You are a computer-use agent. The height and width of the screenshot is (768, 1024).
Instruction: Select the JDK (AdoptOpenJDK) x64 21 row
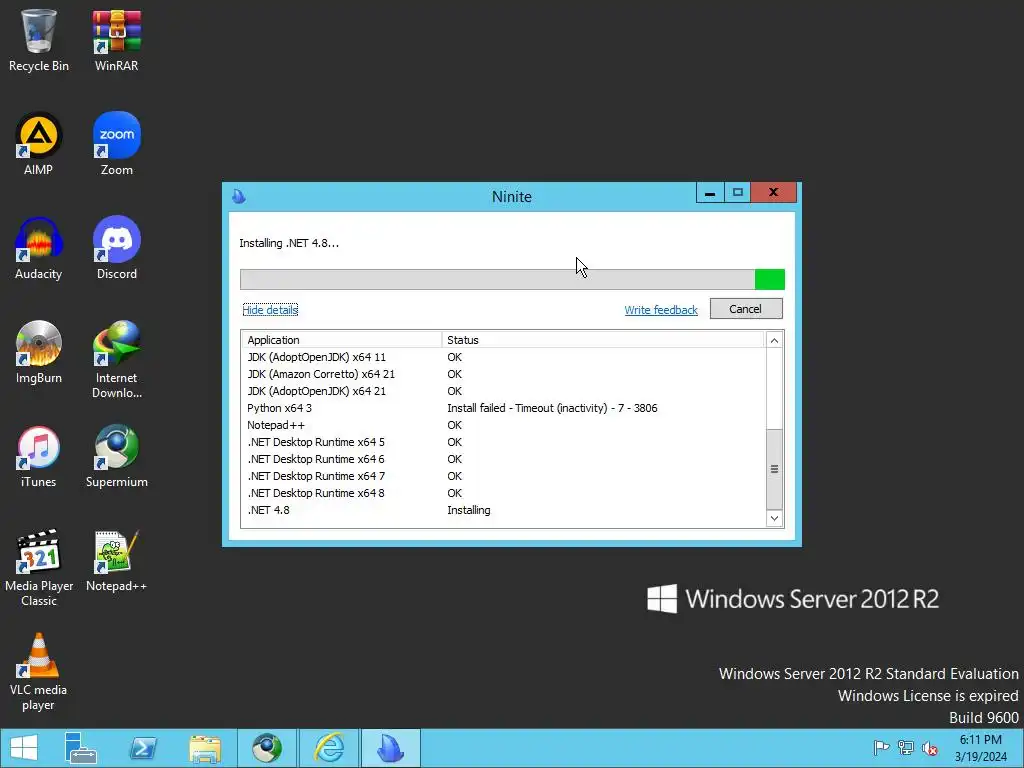click(x=503, y=391)
